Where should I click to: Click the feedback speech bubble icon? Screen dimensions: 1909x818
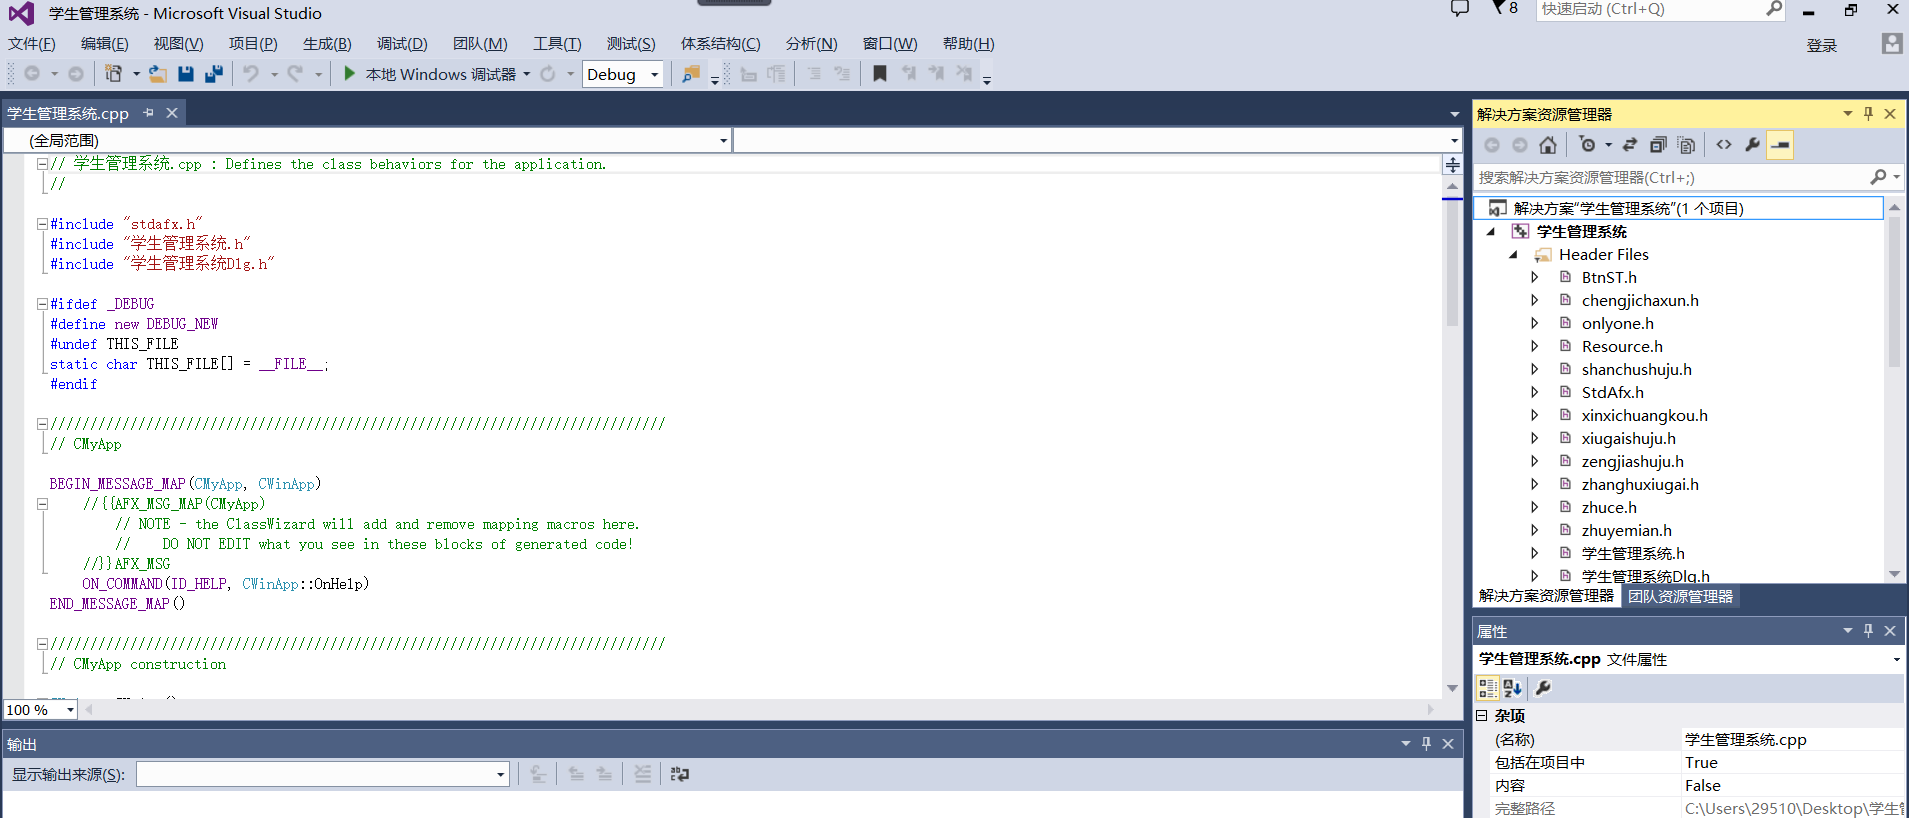point(1460,9)
